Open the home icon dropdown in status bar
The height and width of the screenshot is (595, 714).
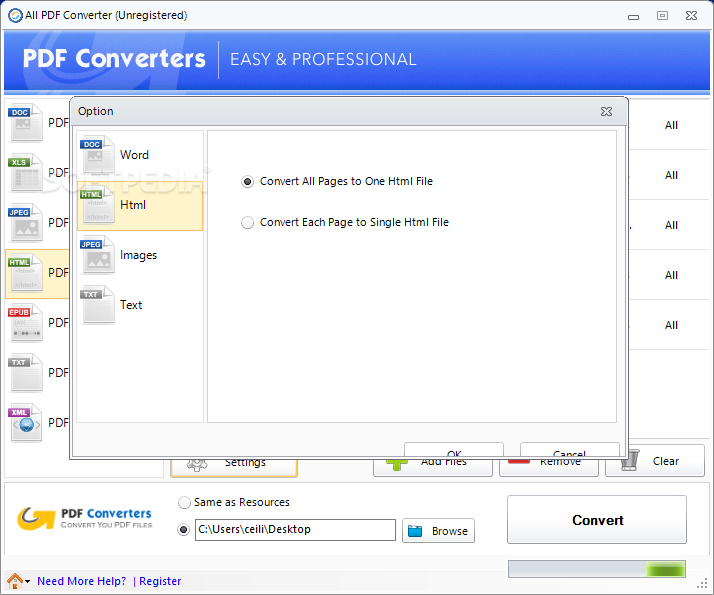(18, 581)
